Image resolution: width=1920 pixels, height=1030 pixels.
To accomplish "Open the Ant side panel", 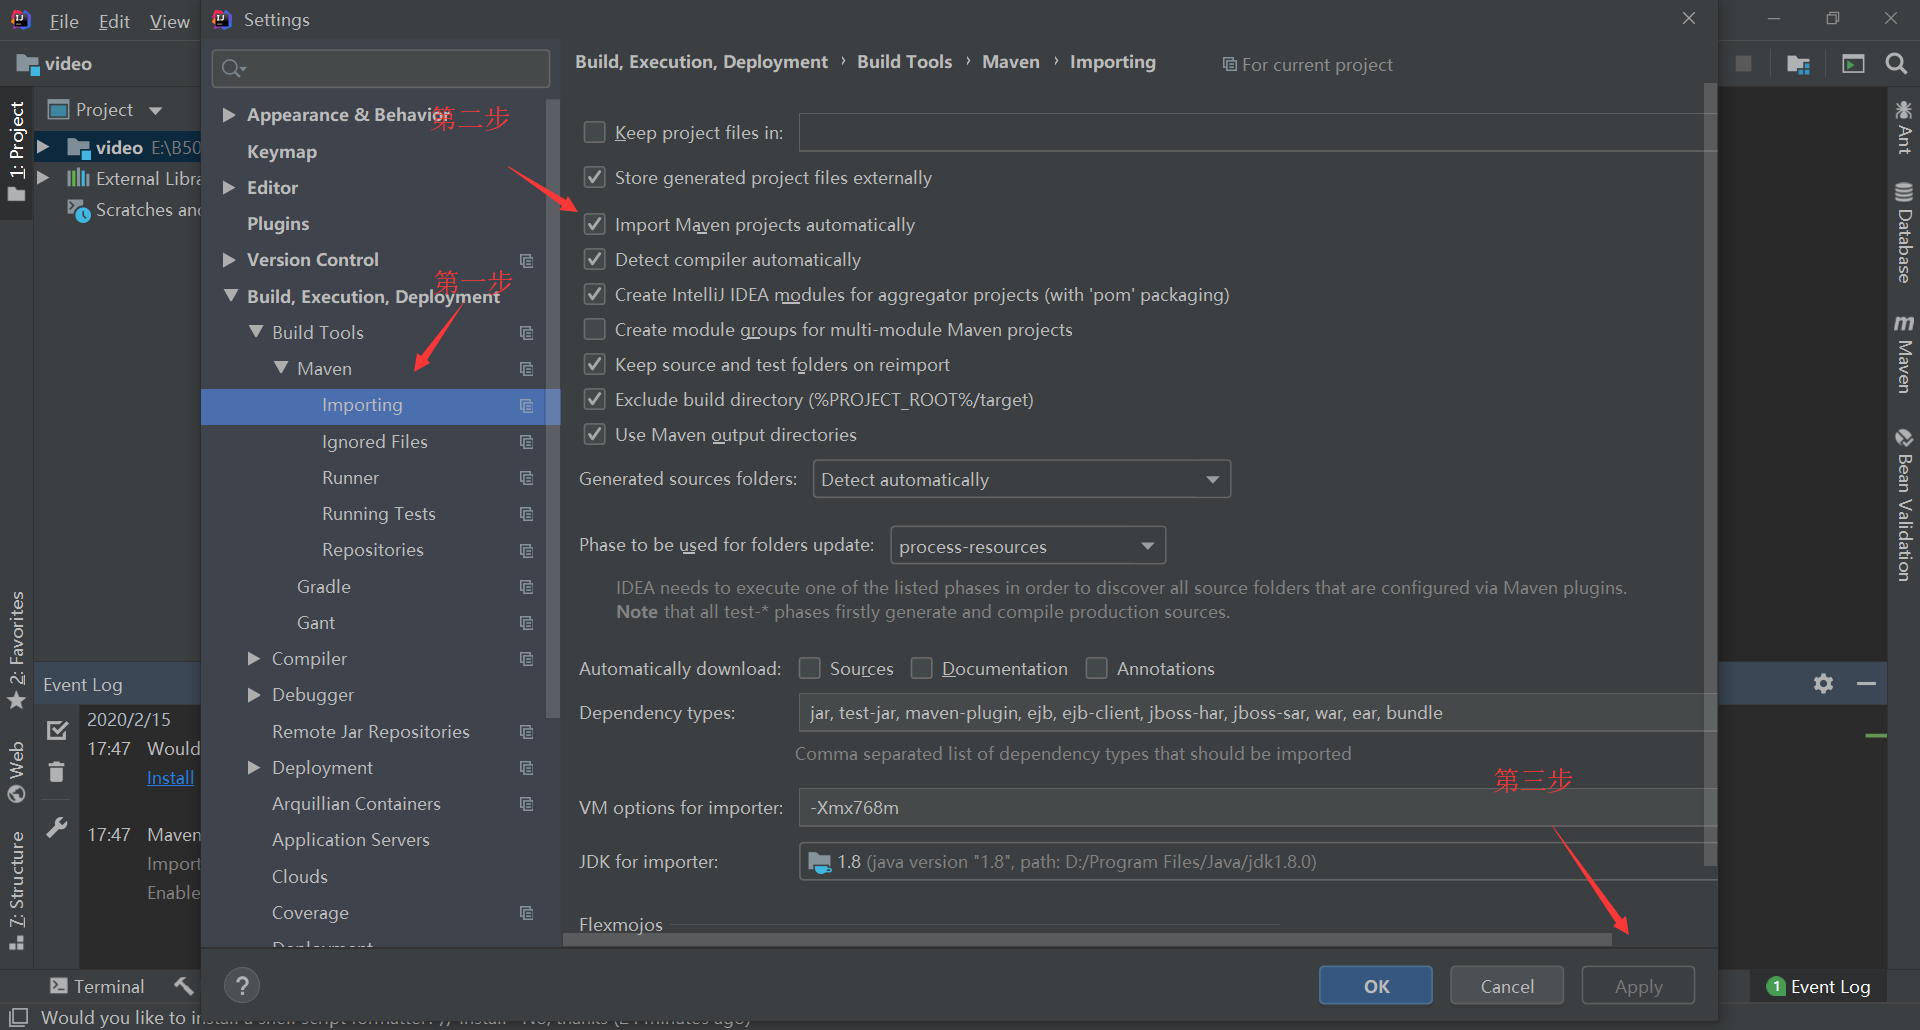I will tap(1904, 127).
